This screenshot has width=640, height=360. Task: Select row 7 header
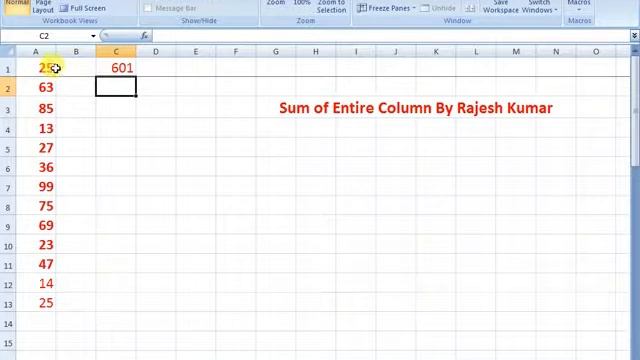8,187
